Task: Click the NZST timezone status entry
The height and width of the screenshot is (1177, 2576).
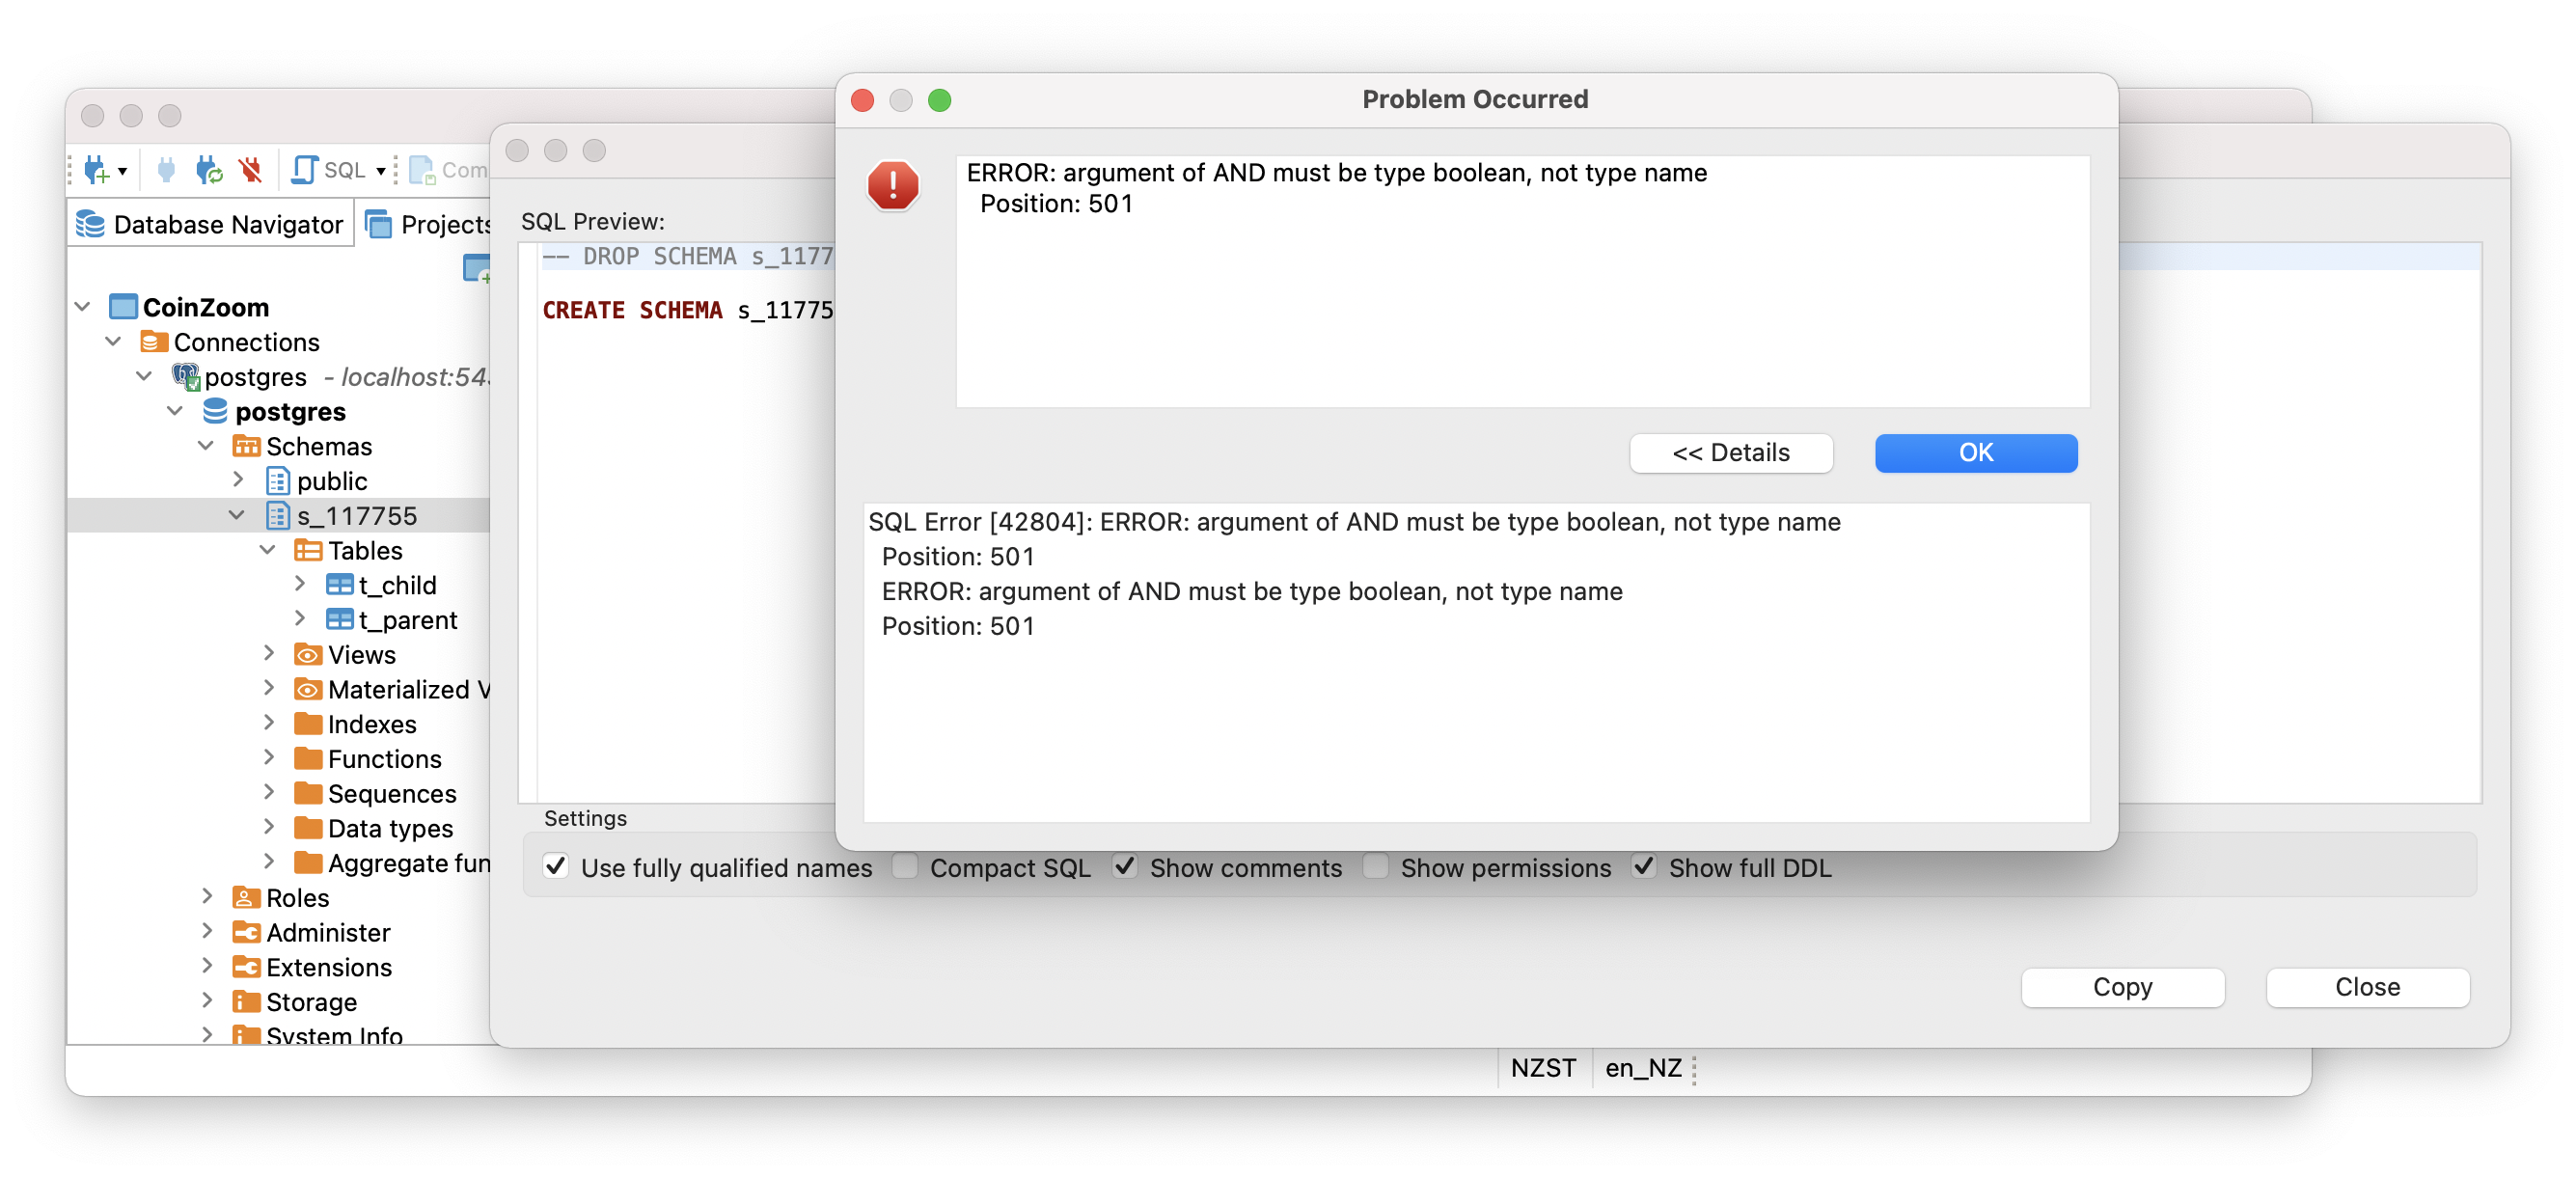Action: coord(1543,1068)
